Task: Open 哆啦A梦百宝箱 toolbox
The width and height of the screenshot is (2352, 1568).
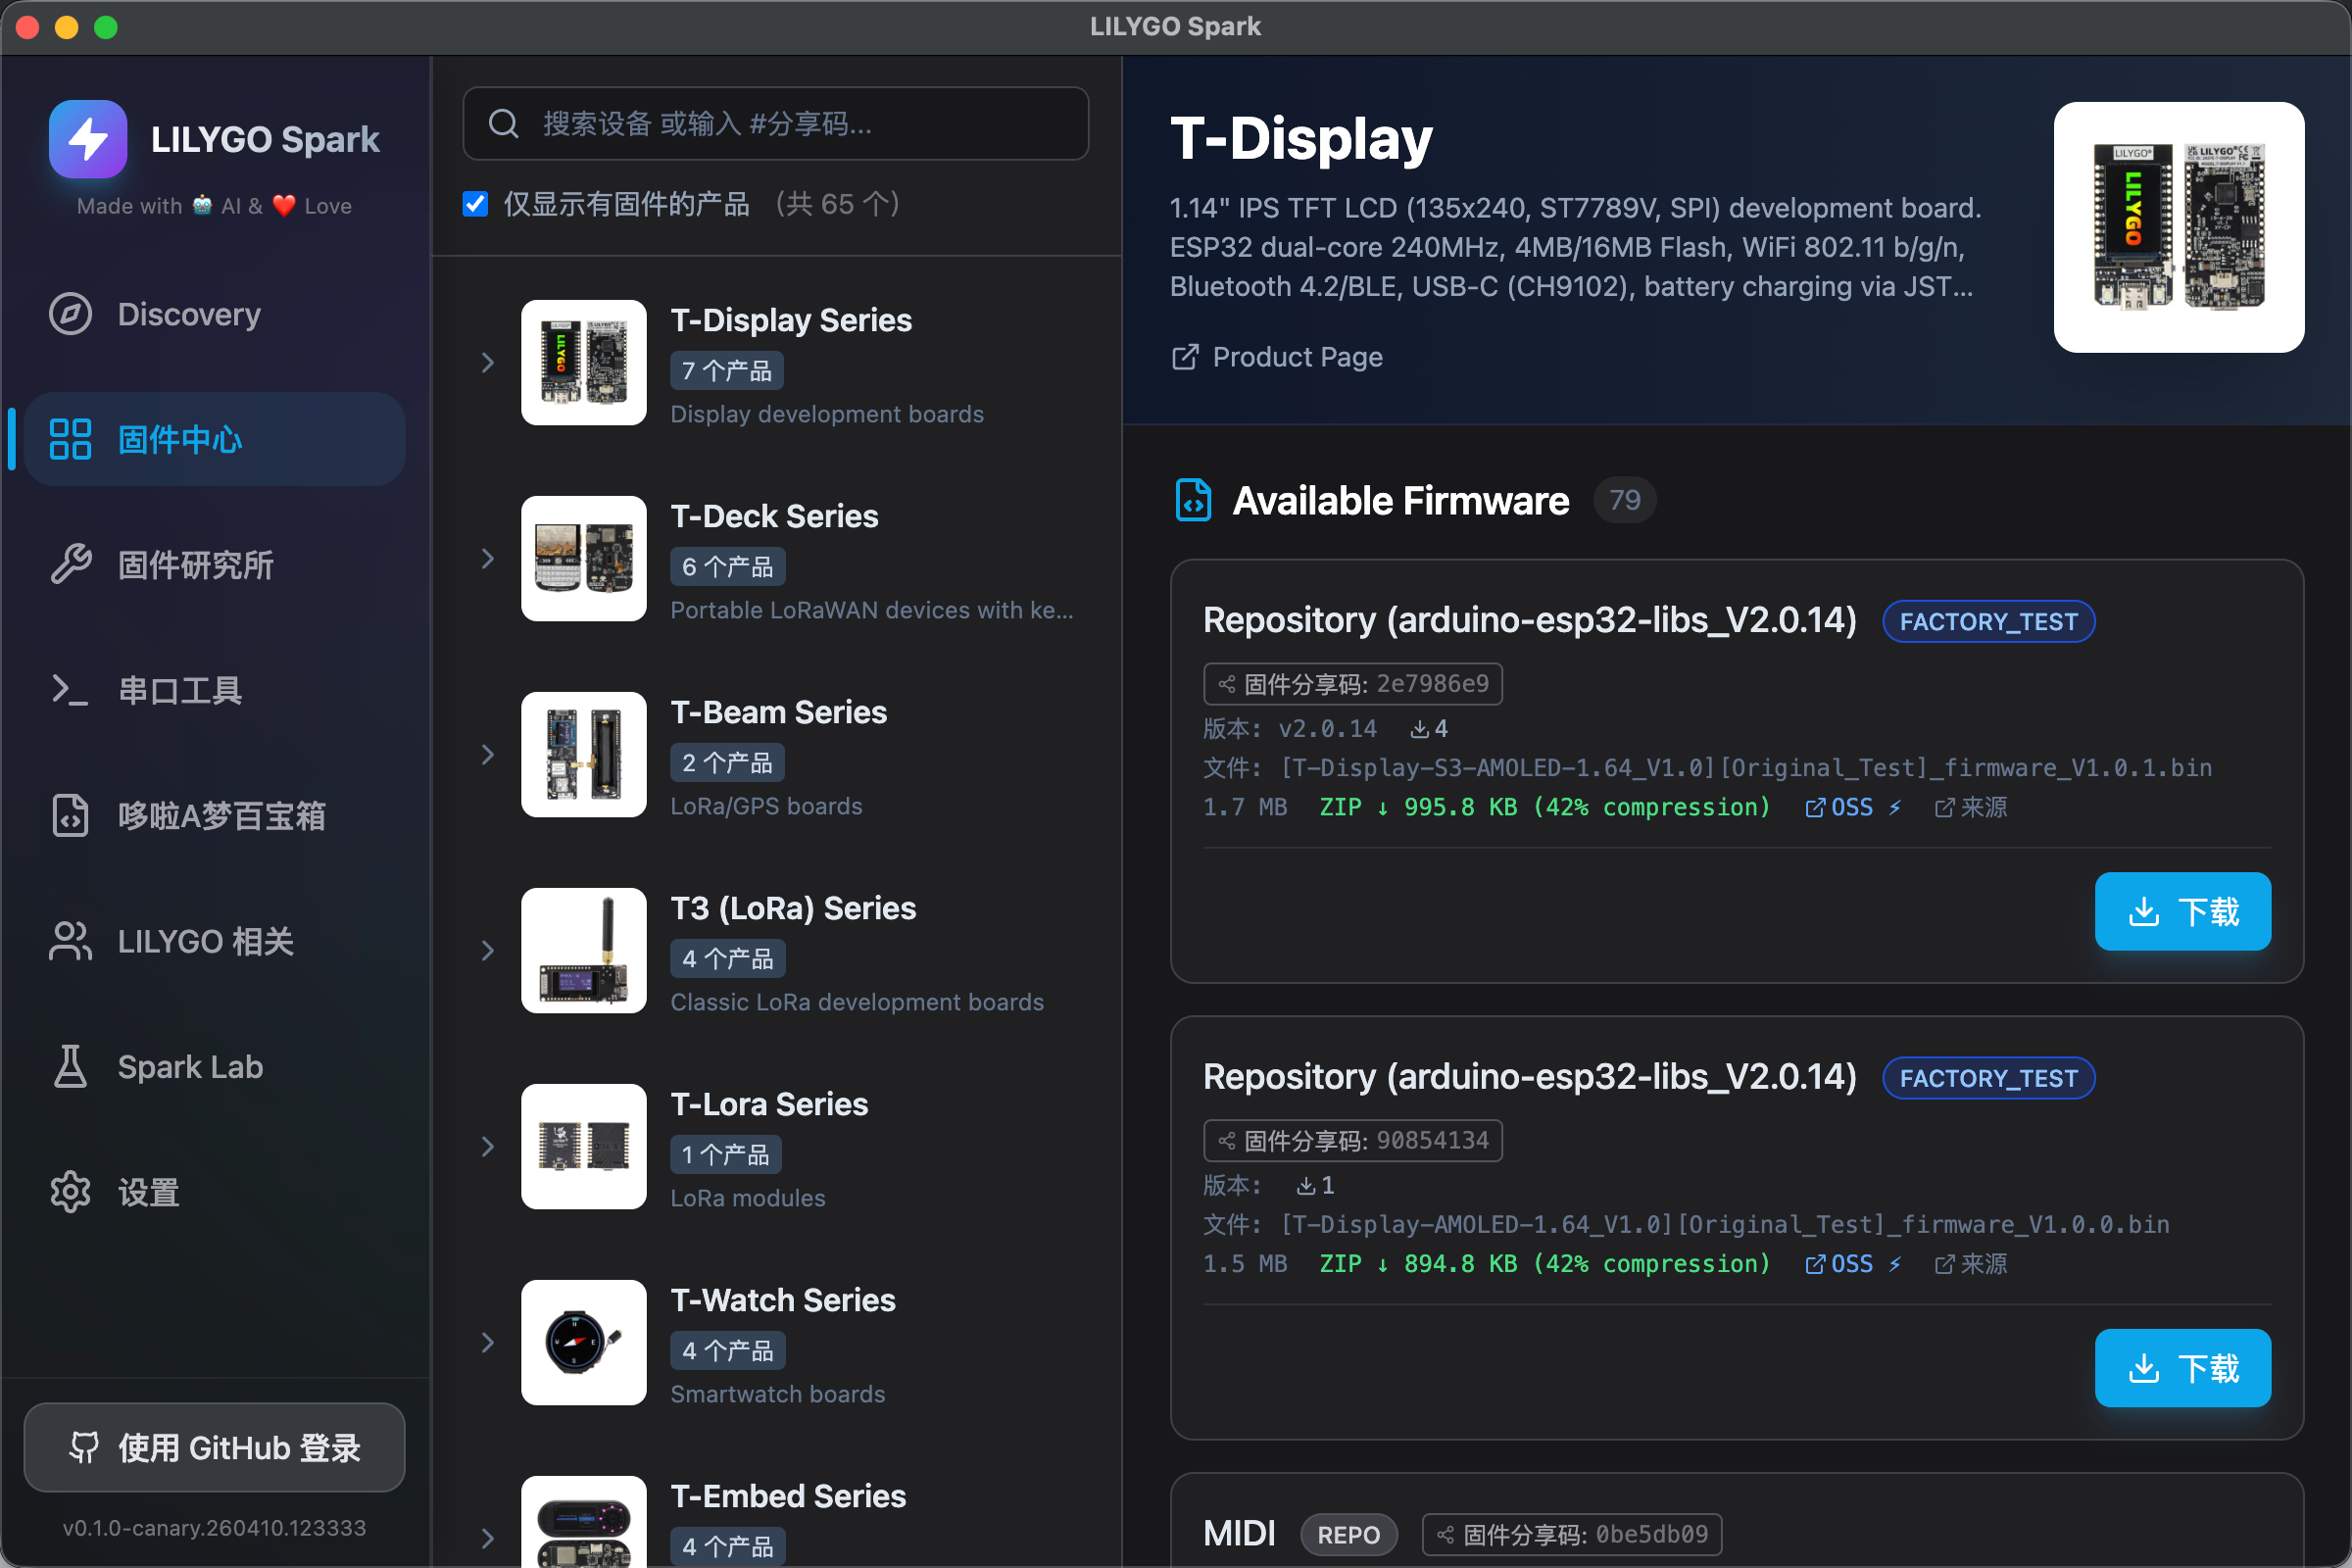Action: (x=215, y=816)
